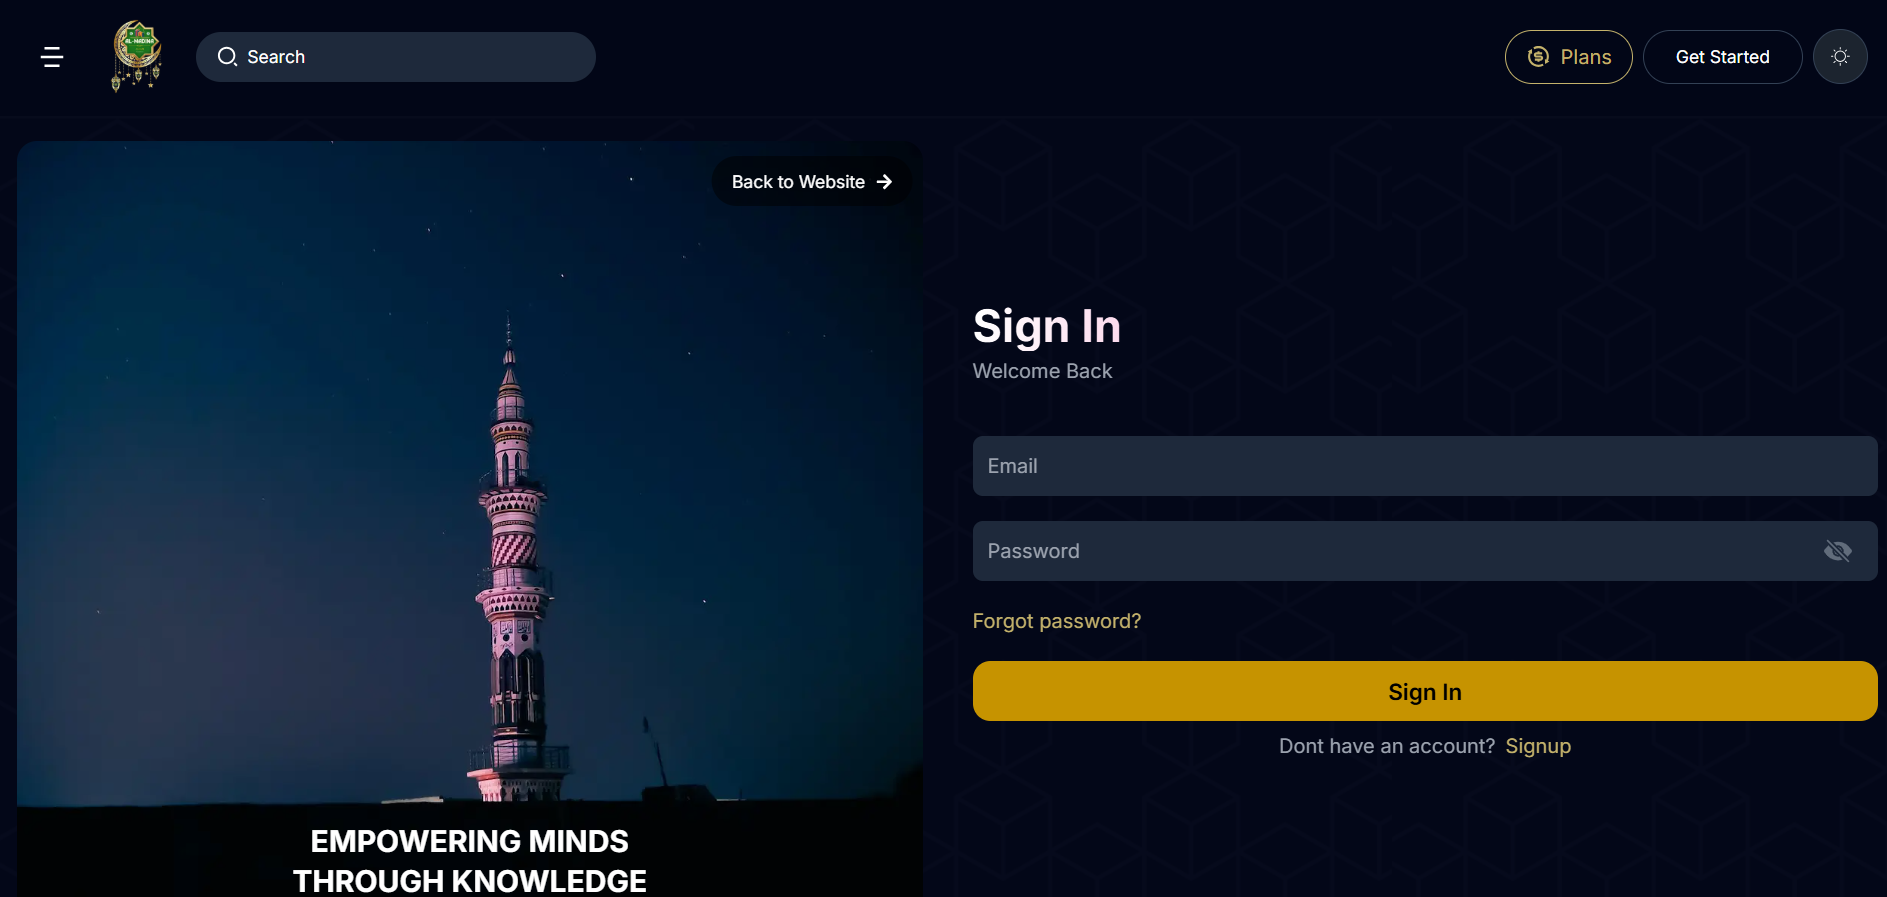Focus the Email input field
The width and height of the screenshot is (1887, 897).
(1425, 466)
